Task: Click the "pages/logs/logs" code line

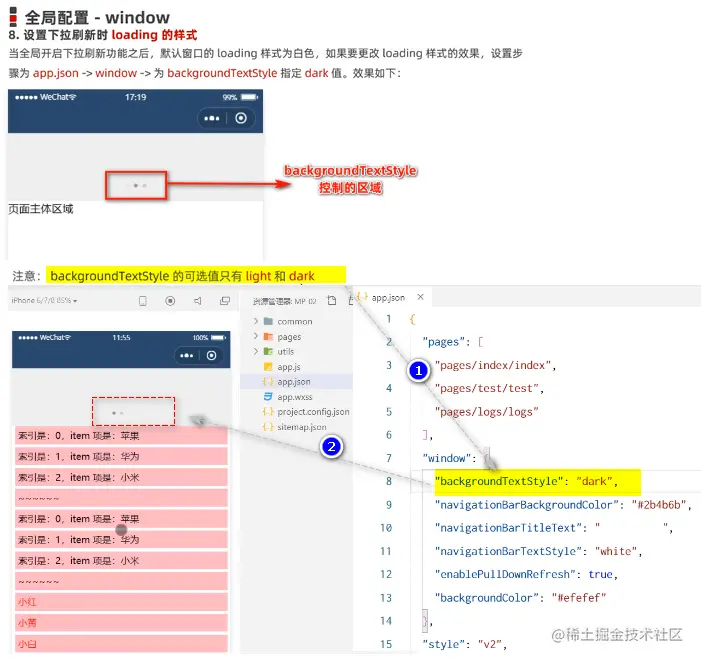Action: (486, 412)
